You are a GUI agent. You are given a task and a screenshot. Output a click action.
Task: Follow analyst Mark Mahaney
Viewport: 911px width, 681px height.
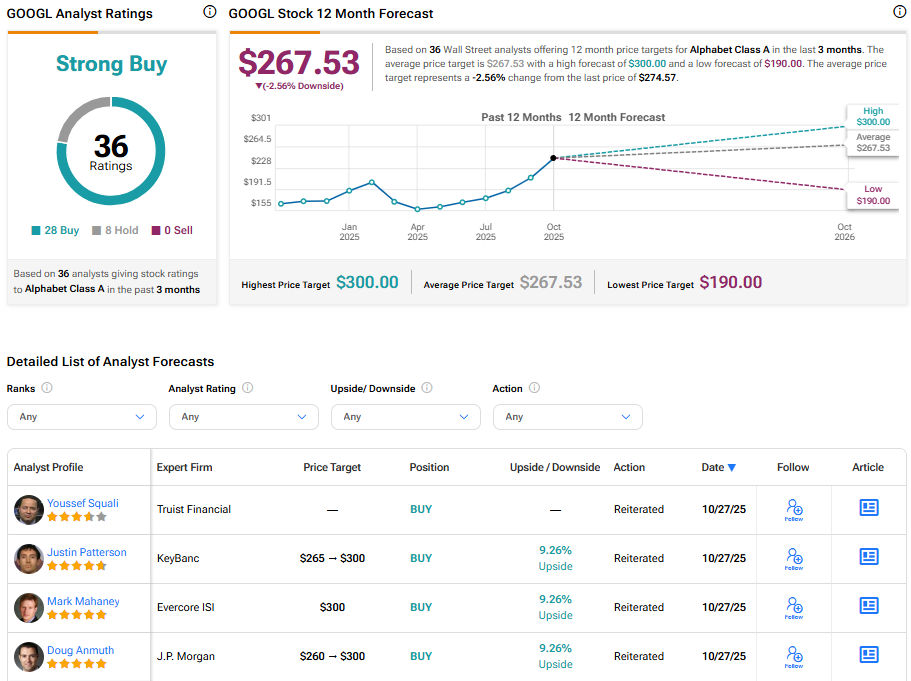794,607
